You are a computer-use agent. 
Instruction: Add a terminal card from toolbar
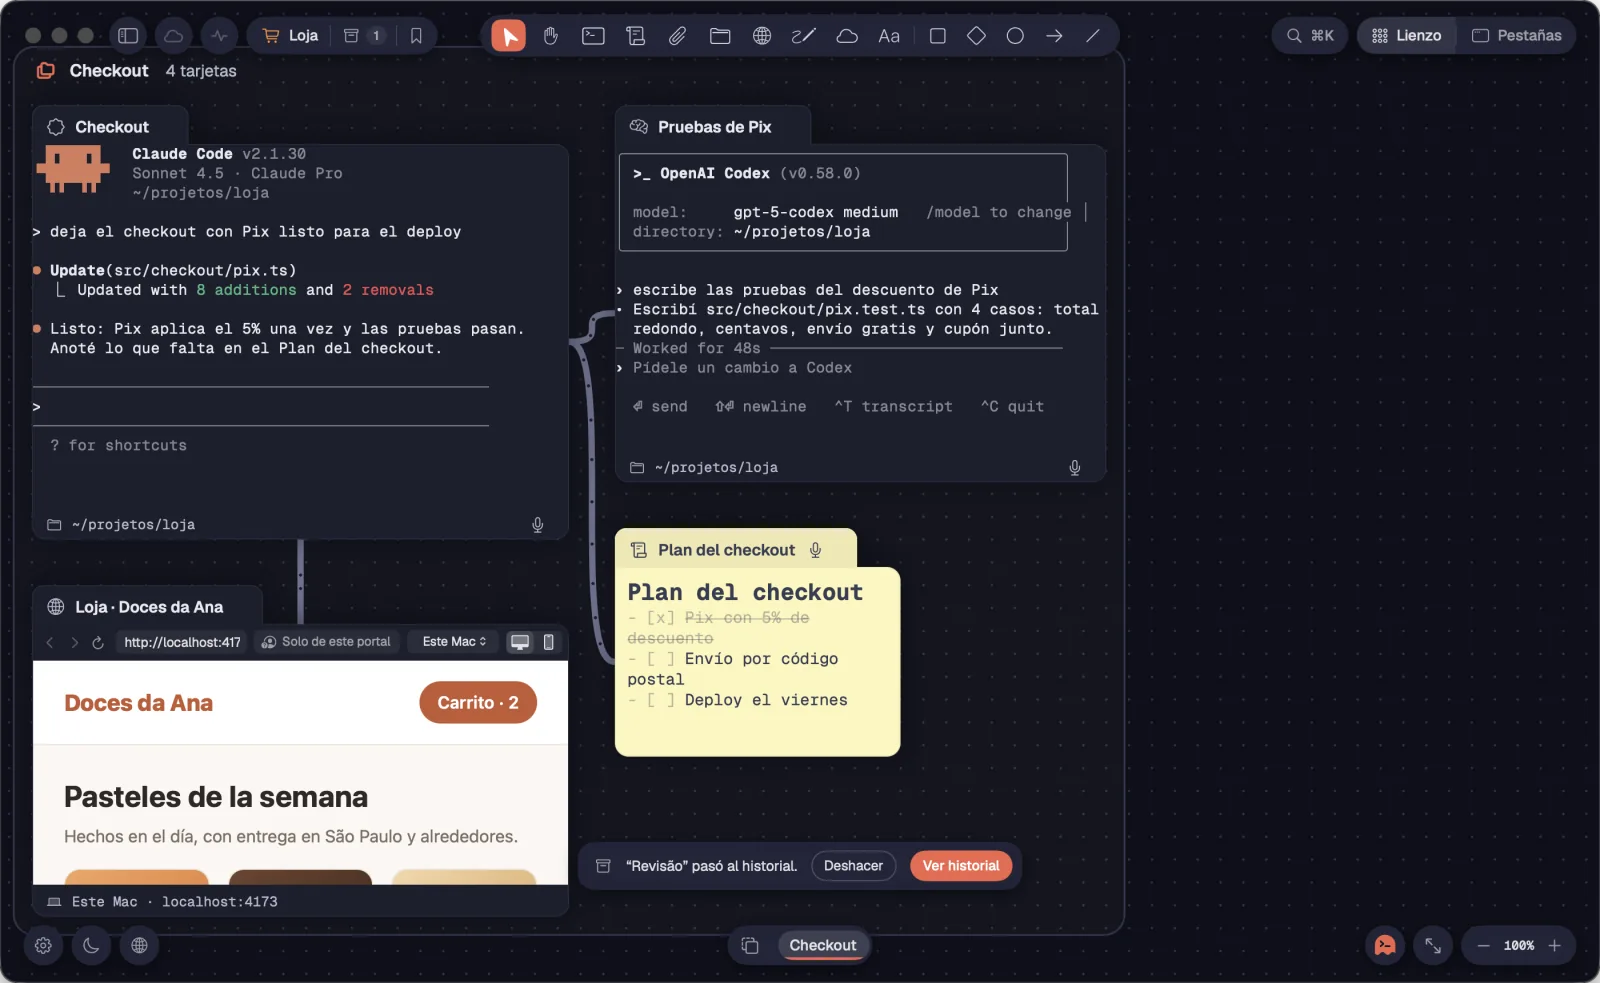(593, 36)
